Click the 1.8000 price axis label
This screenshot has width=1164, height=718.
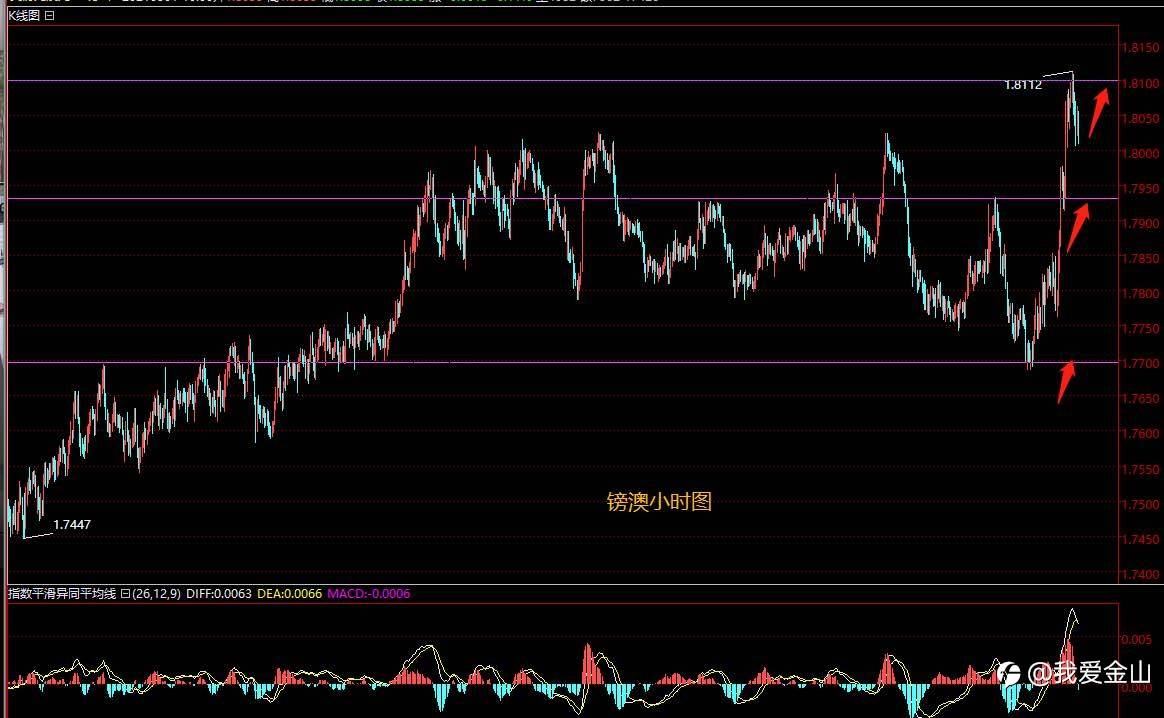[1140, 153]
